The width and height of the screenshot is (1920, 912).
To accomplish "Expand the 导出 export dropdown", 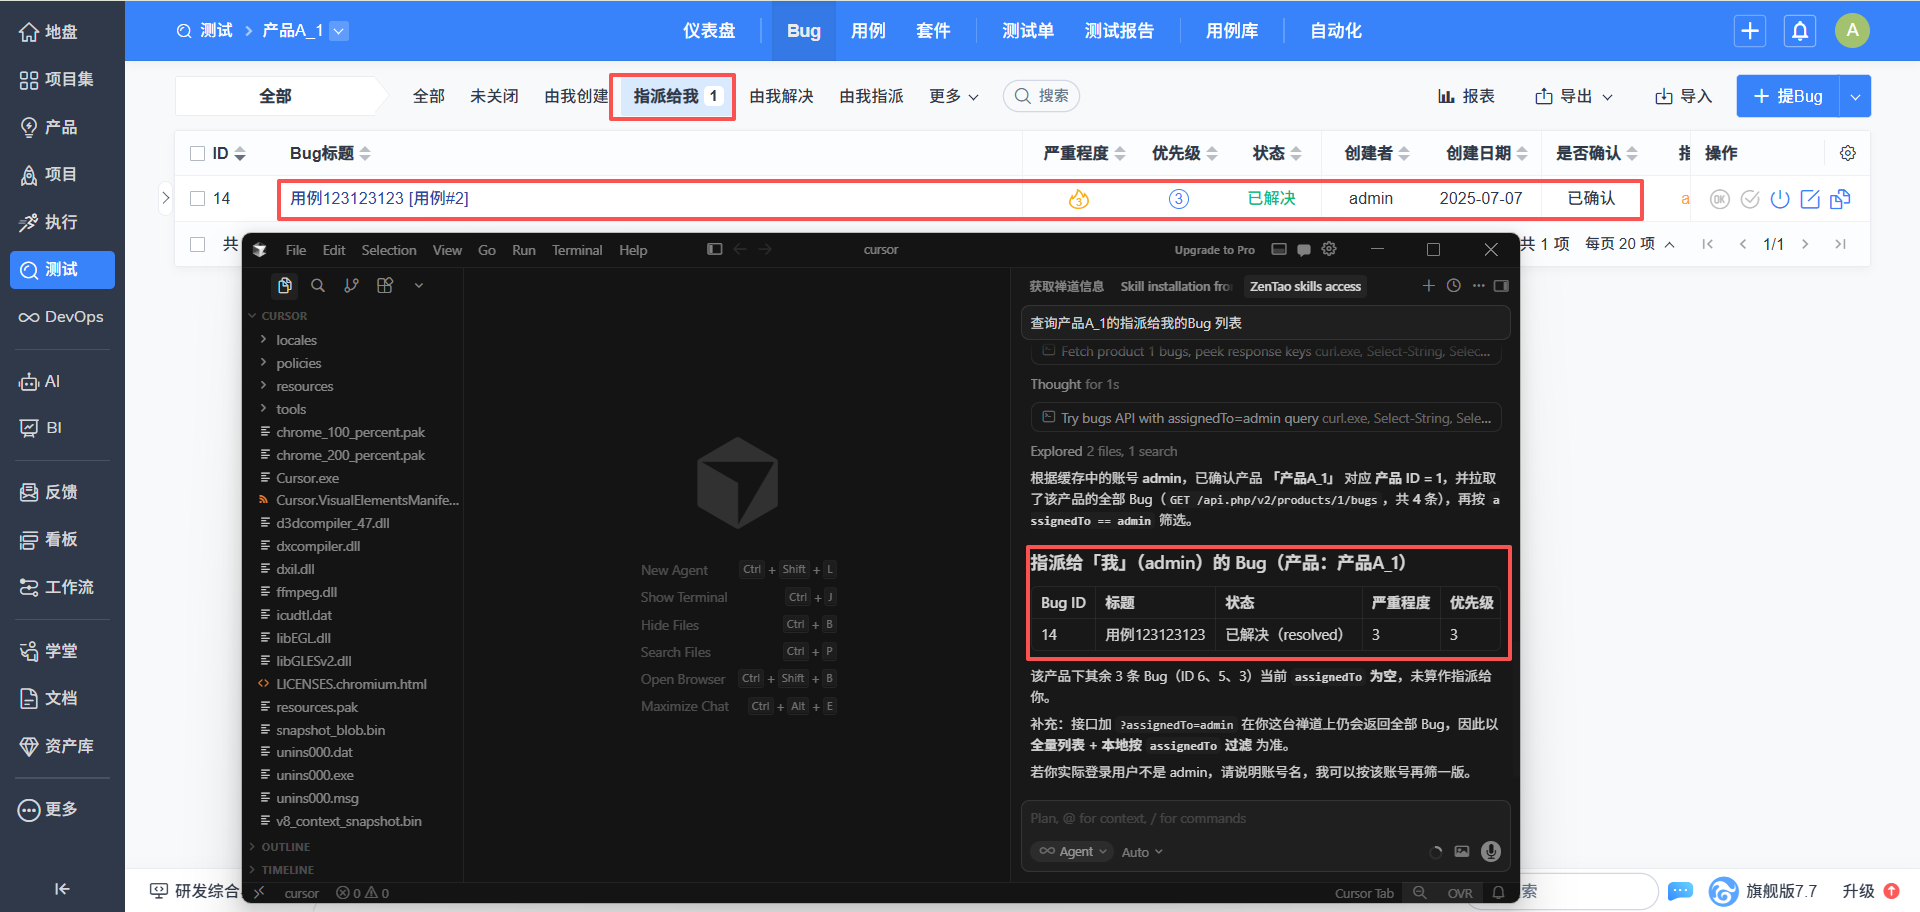I will coord(1574,96).
